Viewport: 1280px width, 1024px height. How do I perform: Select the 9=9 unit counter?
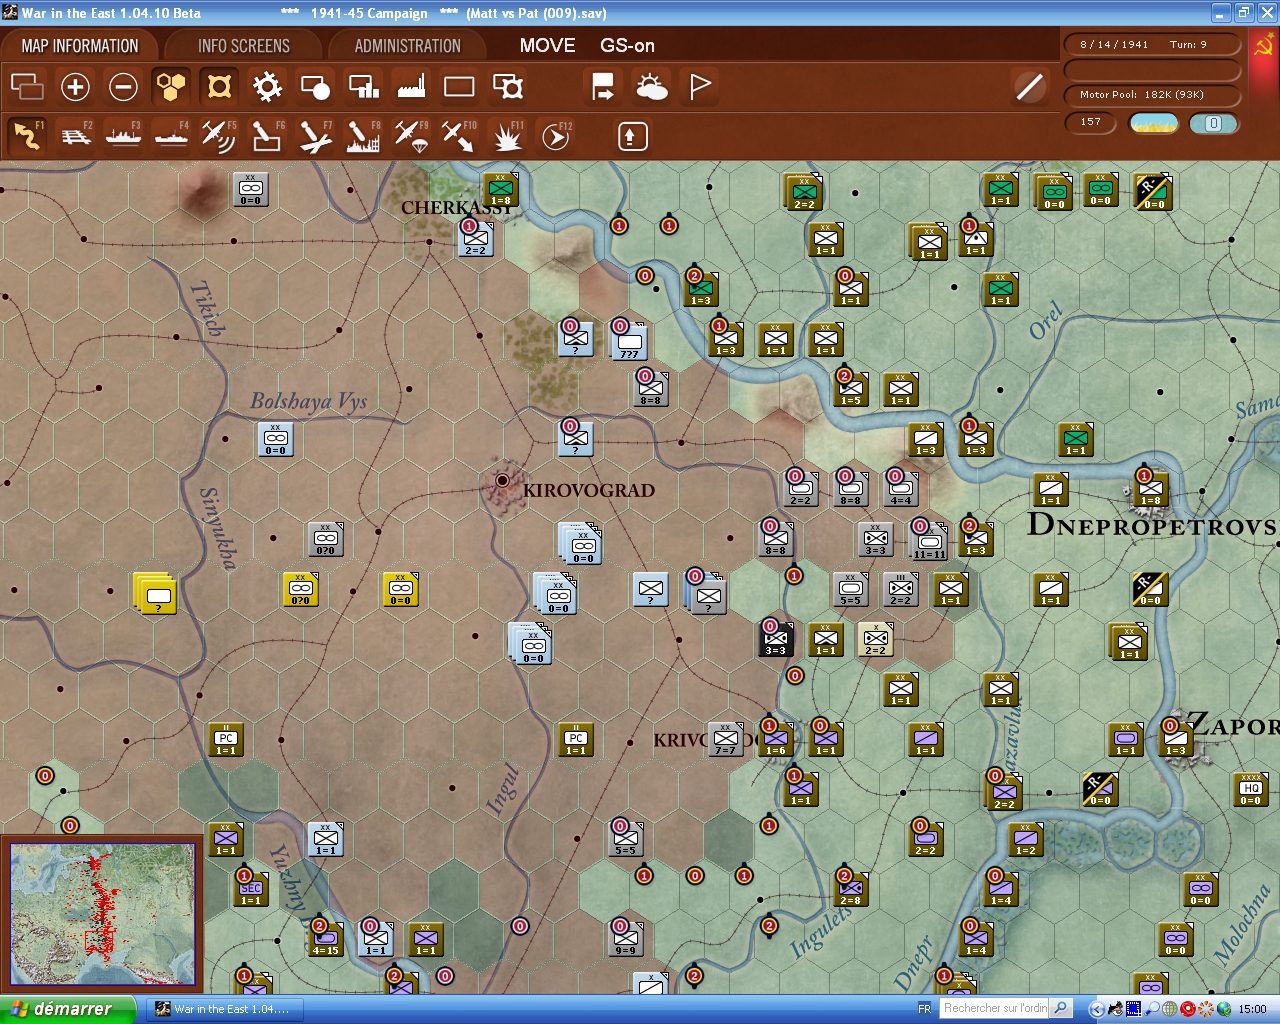(x=625, y=940)
